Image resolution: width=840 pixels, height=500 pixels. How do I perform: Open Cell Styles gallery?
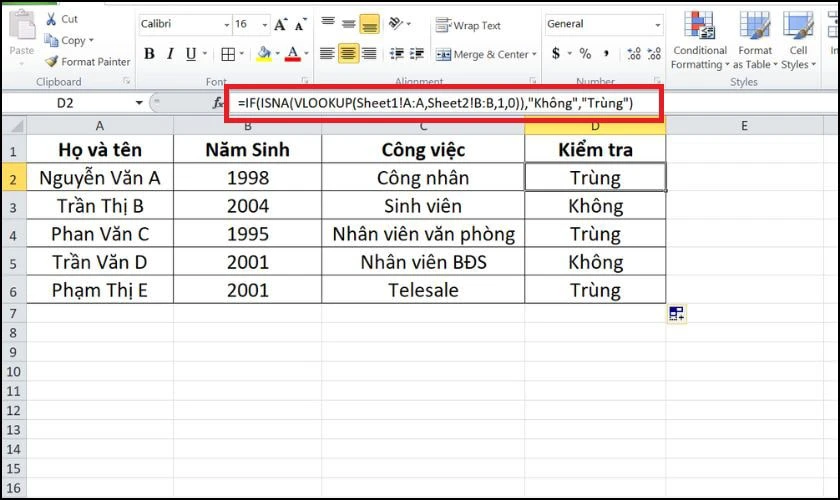(x=798, y=41)
